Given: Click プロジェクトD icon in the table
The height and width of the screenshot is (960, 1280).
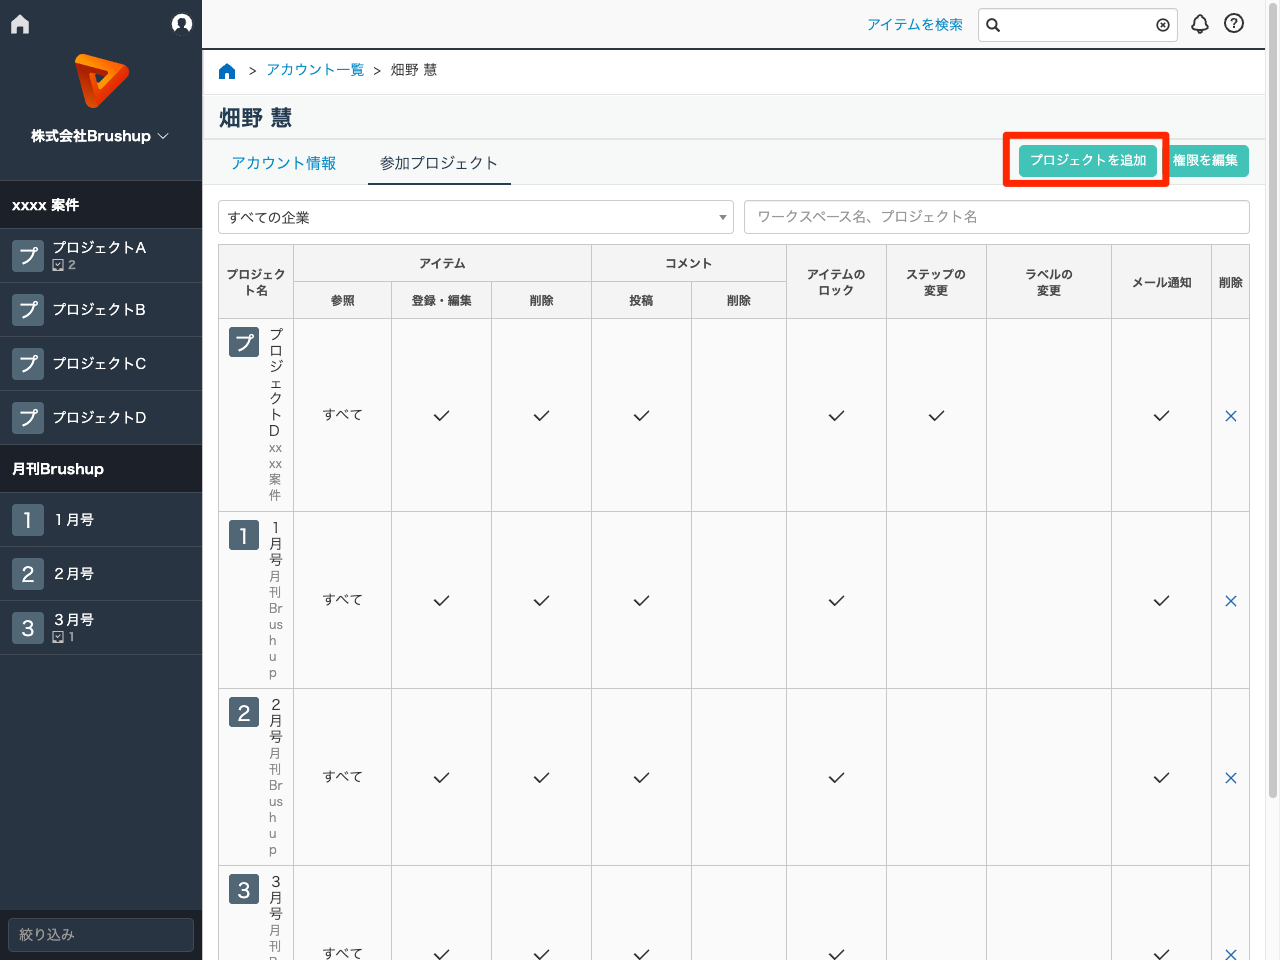Looking at the screenshot, I should click(x=244, y=343).
